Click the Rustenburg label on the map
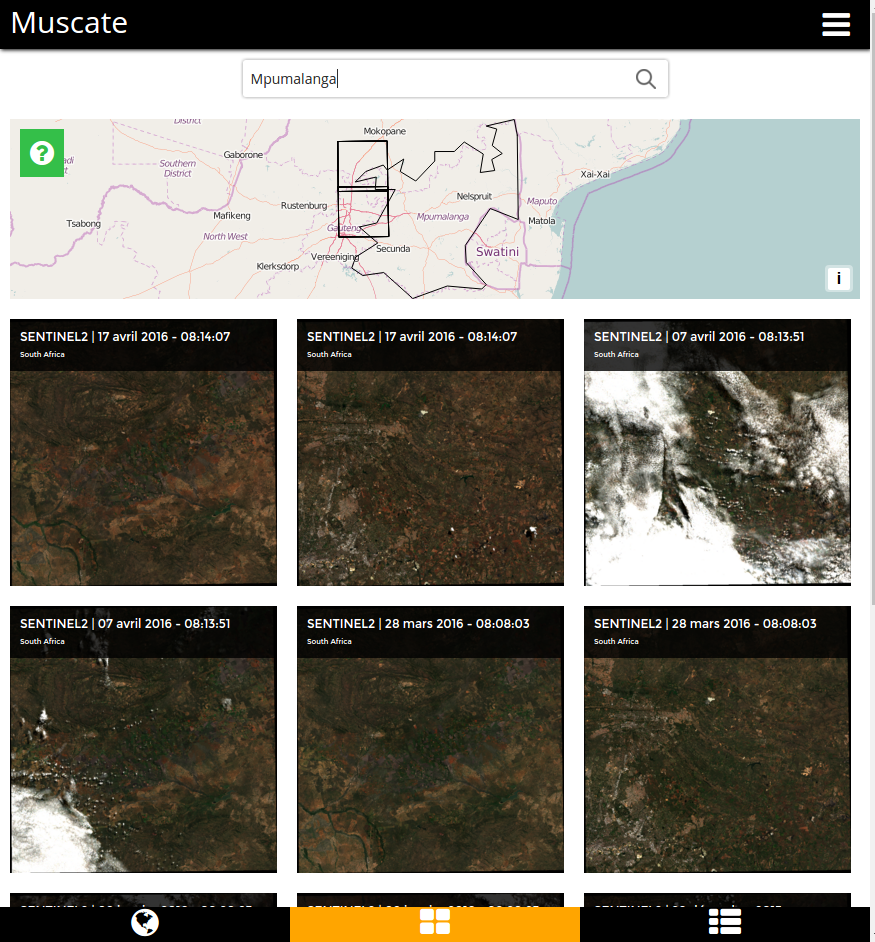Image resolution: width=875 pixels, height=942 pixels. pos(304,205)
